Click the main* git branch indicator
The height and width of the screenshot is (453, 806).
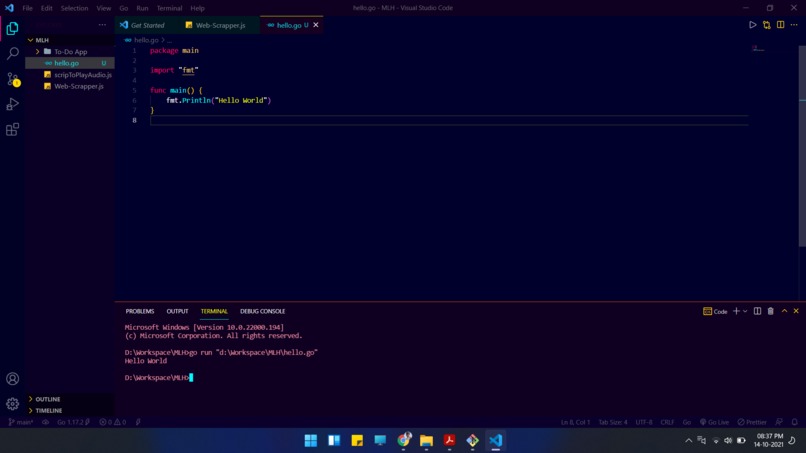[x=21, y=422]
